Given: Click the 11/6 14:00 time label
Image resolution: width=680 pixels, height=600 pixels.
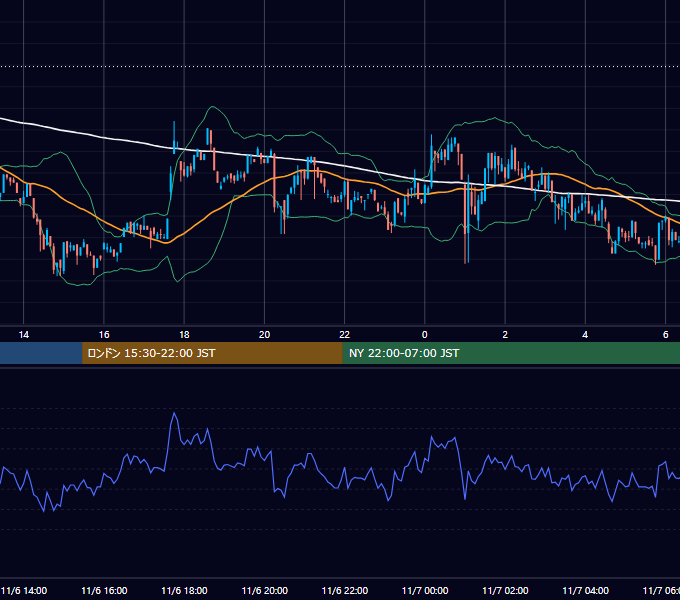Looking at the screenshot, I should [24, 591].
